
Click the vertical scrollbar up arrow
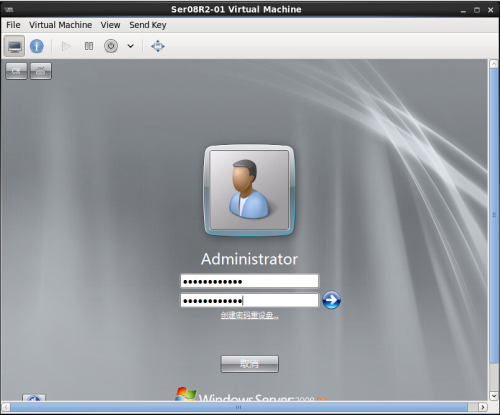(x=494, y=64)
